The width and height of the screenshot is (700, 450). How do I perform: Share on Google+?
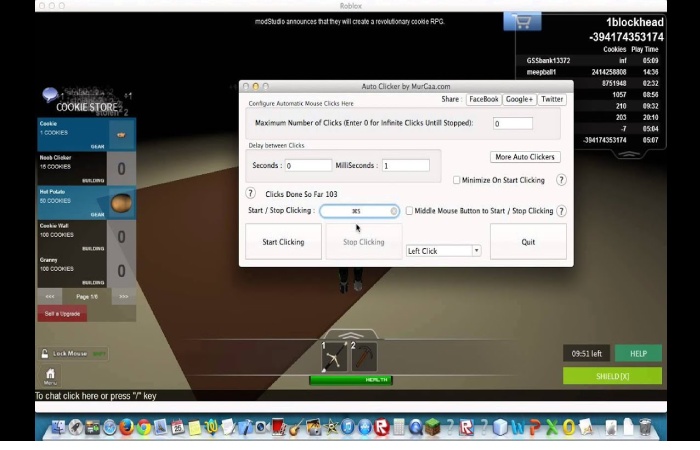coord(519,99)
